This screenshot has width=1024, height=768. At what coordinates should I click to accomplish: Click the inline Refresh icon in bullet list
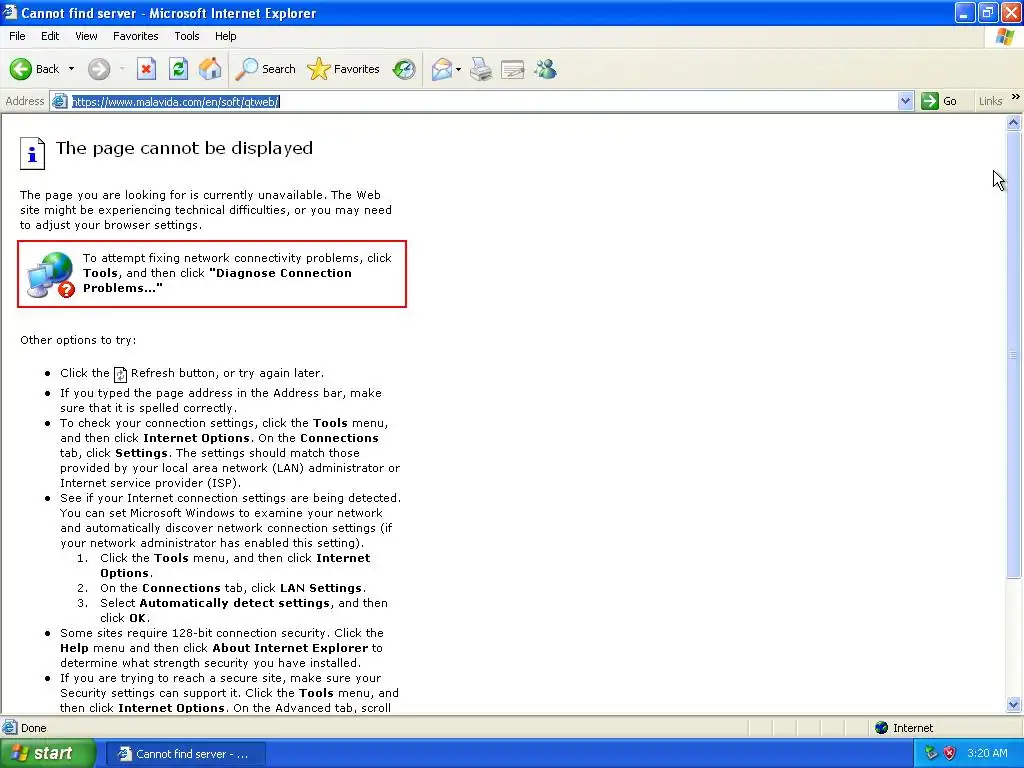[120, 374]
